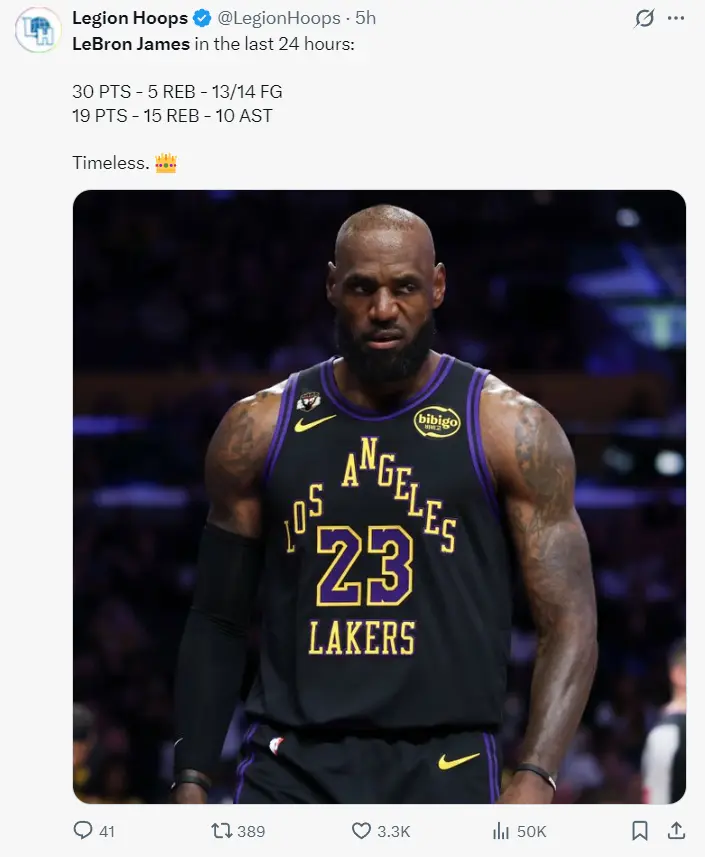Click the 30 PTS stat line text

[177, 91]
